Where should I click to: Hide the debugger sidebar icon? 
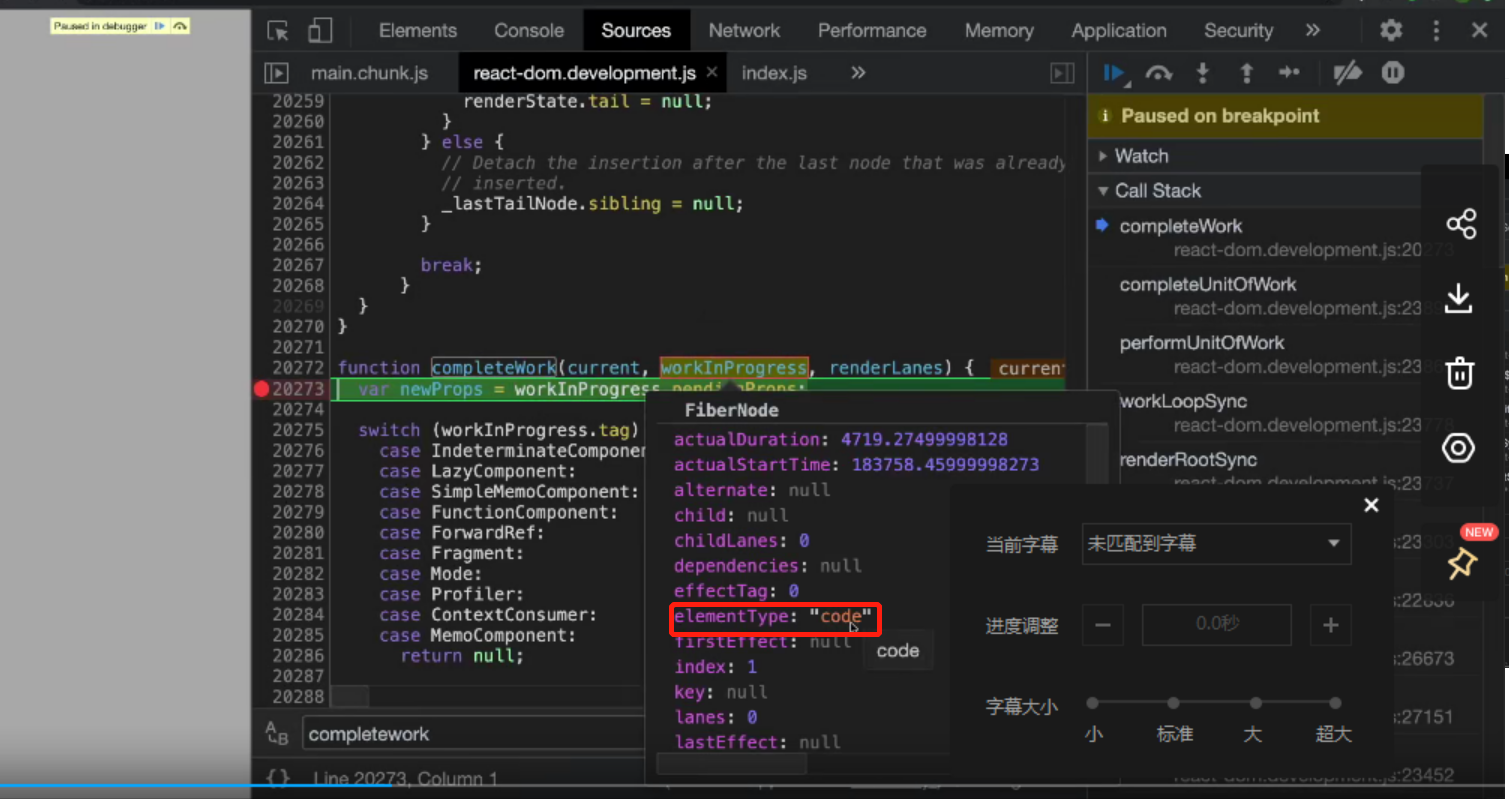pyautogui.click(x=1062, y=73)
